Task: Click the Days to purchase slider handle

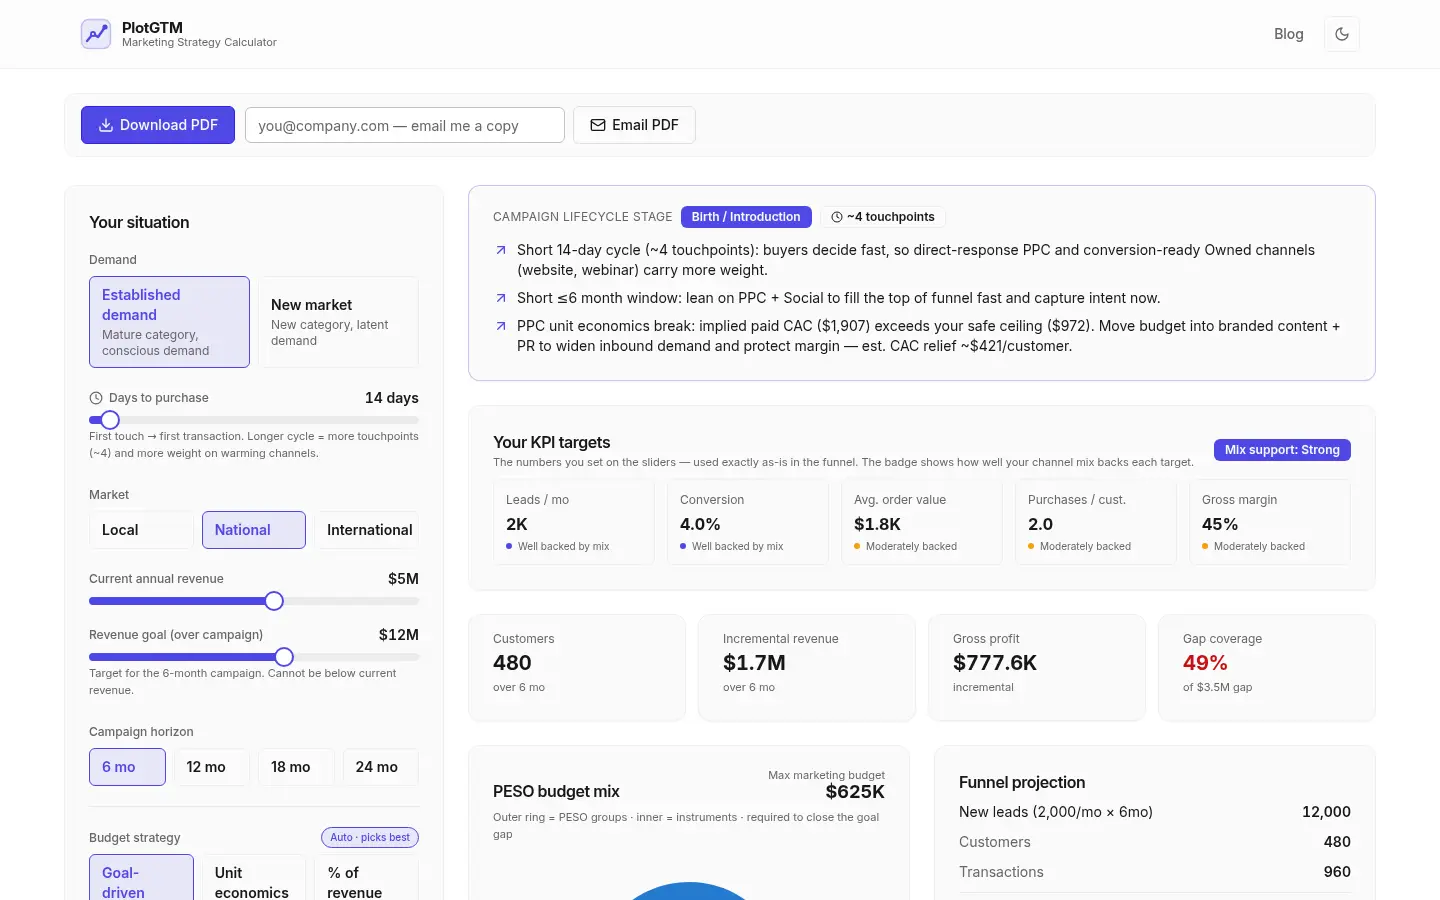Action: tap(110, 420)
